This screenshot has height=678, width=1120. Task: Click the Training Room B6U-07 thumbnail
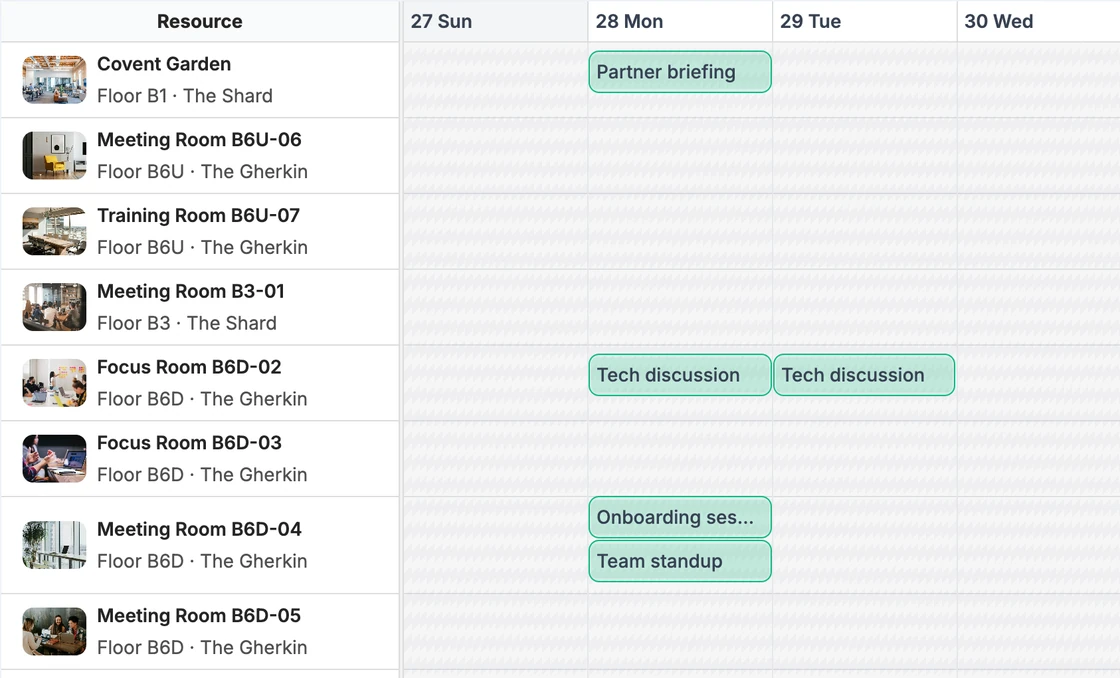click(x=54, y=231)
